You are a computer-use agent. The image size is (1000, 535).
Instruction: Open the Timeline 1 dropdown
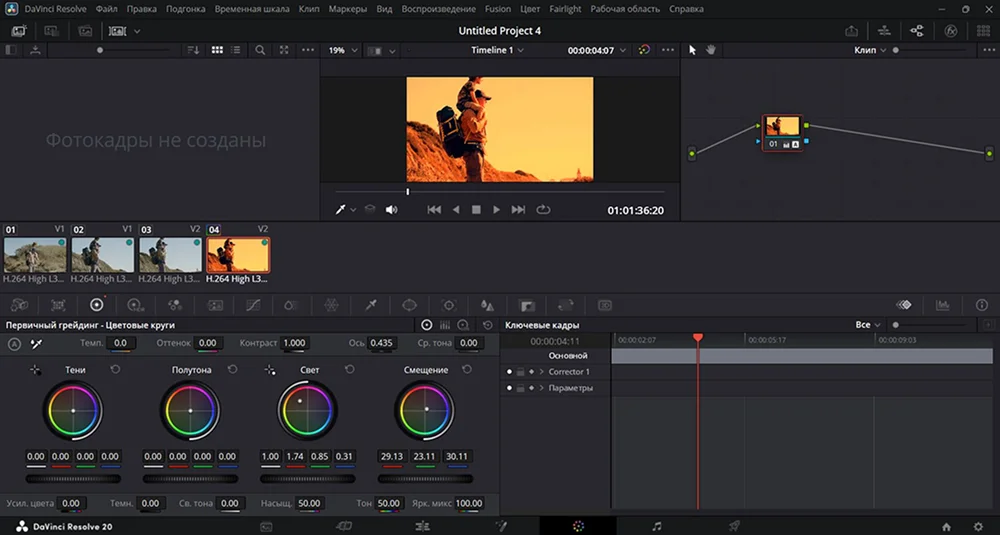pyautogui.click(x=497, y=50)
